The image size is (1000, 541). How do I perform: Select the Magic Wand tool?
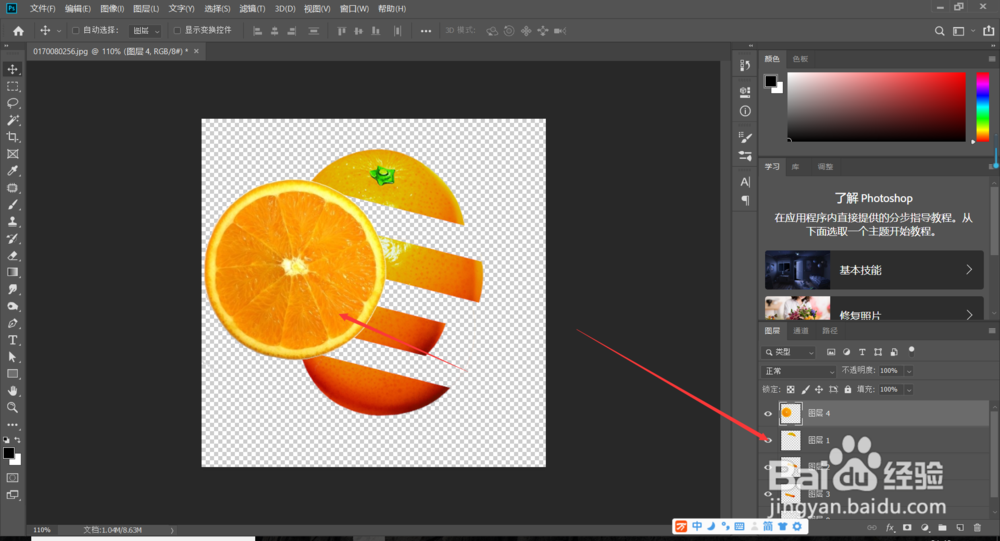click(12, 120)
